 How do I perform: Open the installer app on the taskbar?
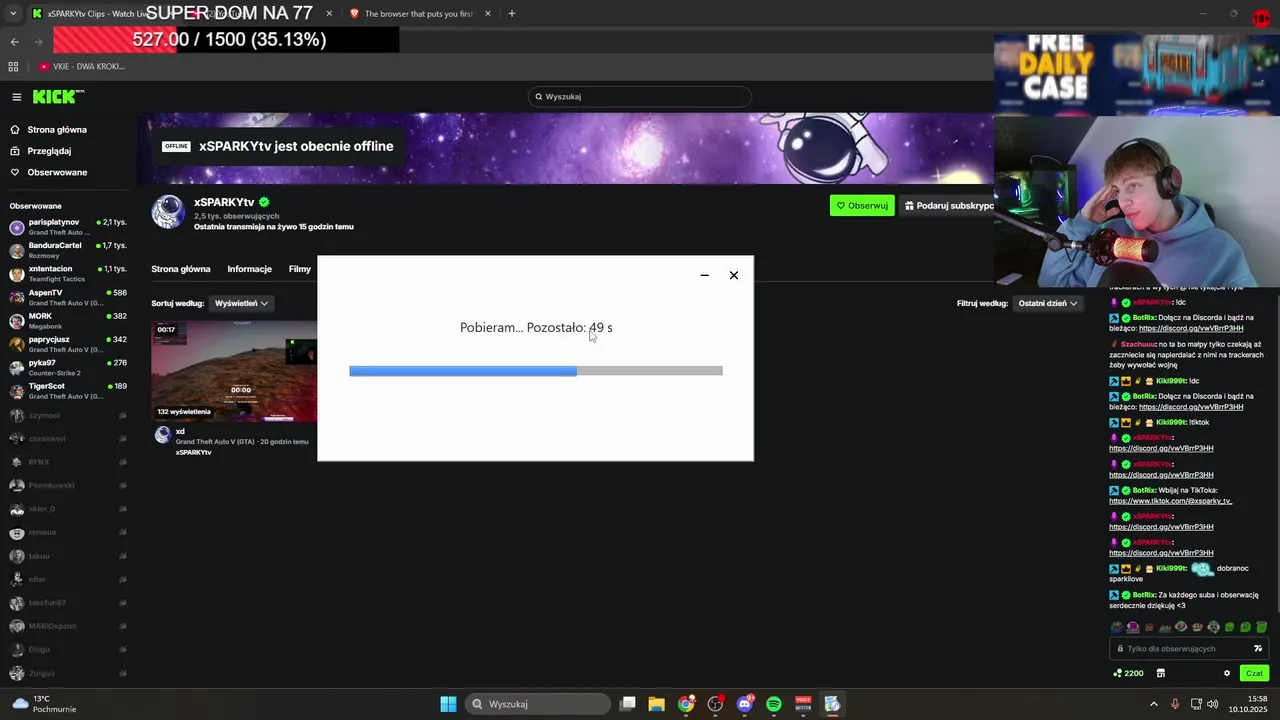click(x=832, y=704)
